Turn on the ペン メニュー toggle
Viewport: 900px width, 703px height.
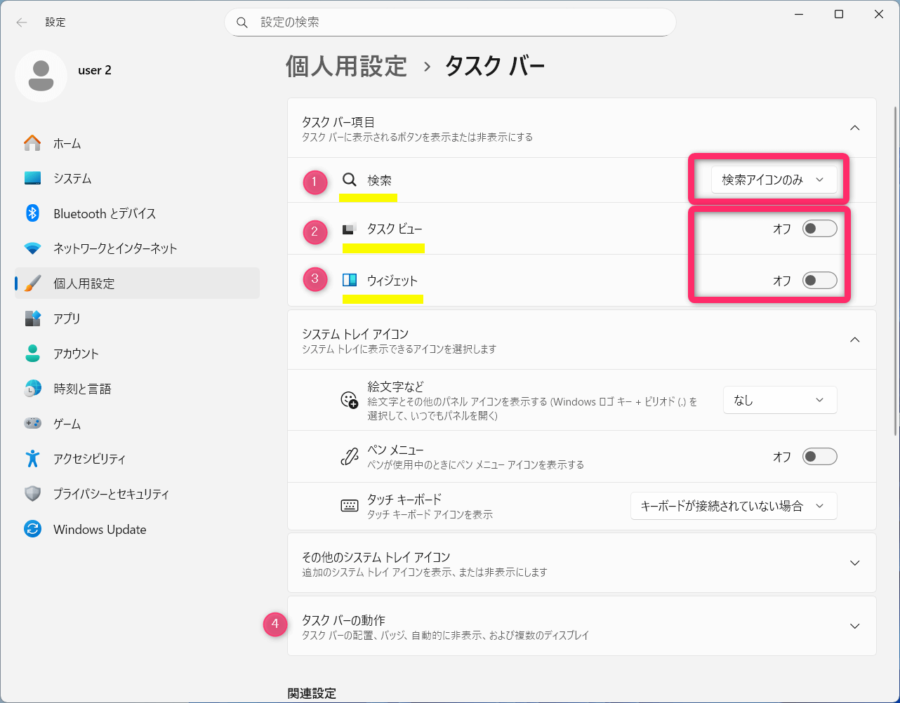pos(819,456)
